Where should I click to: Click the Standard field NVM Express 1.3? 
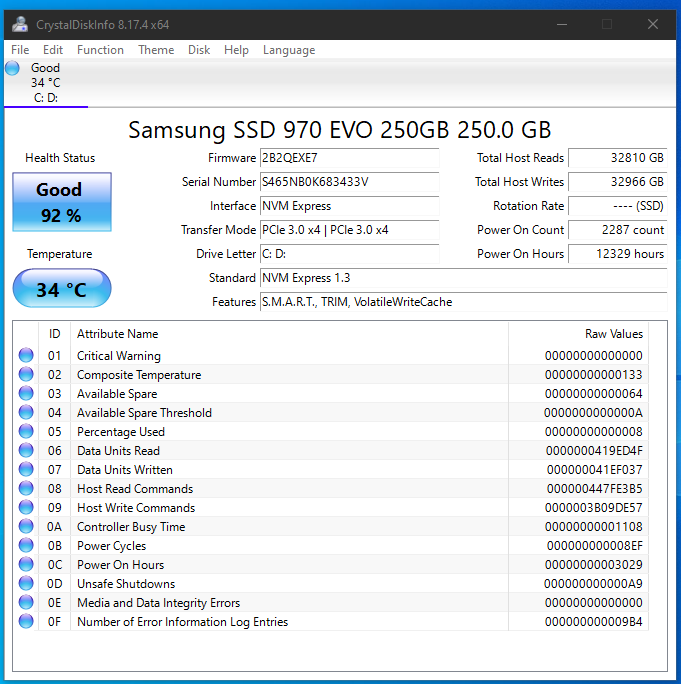click(463, 278)
